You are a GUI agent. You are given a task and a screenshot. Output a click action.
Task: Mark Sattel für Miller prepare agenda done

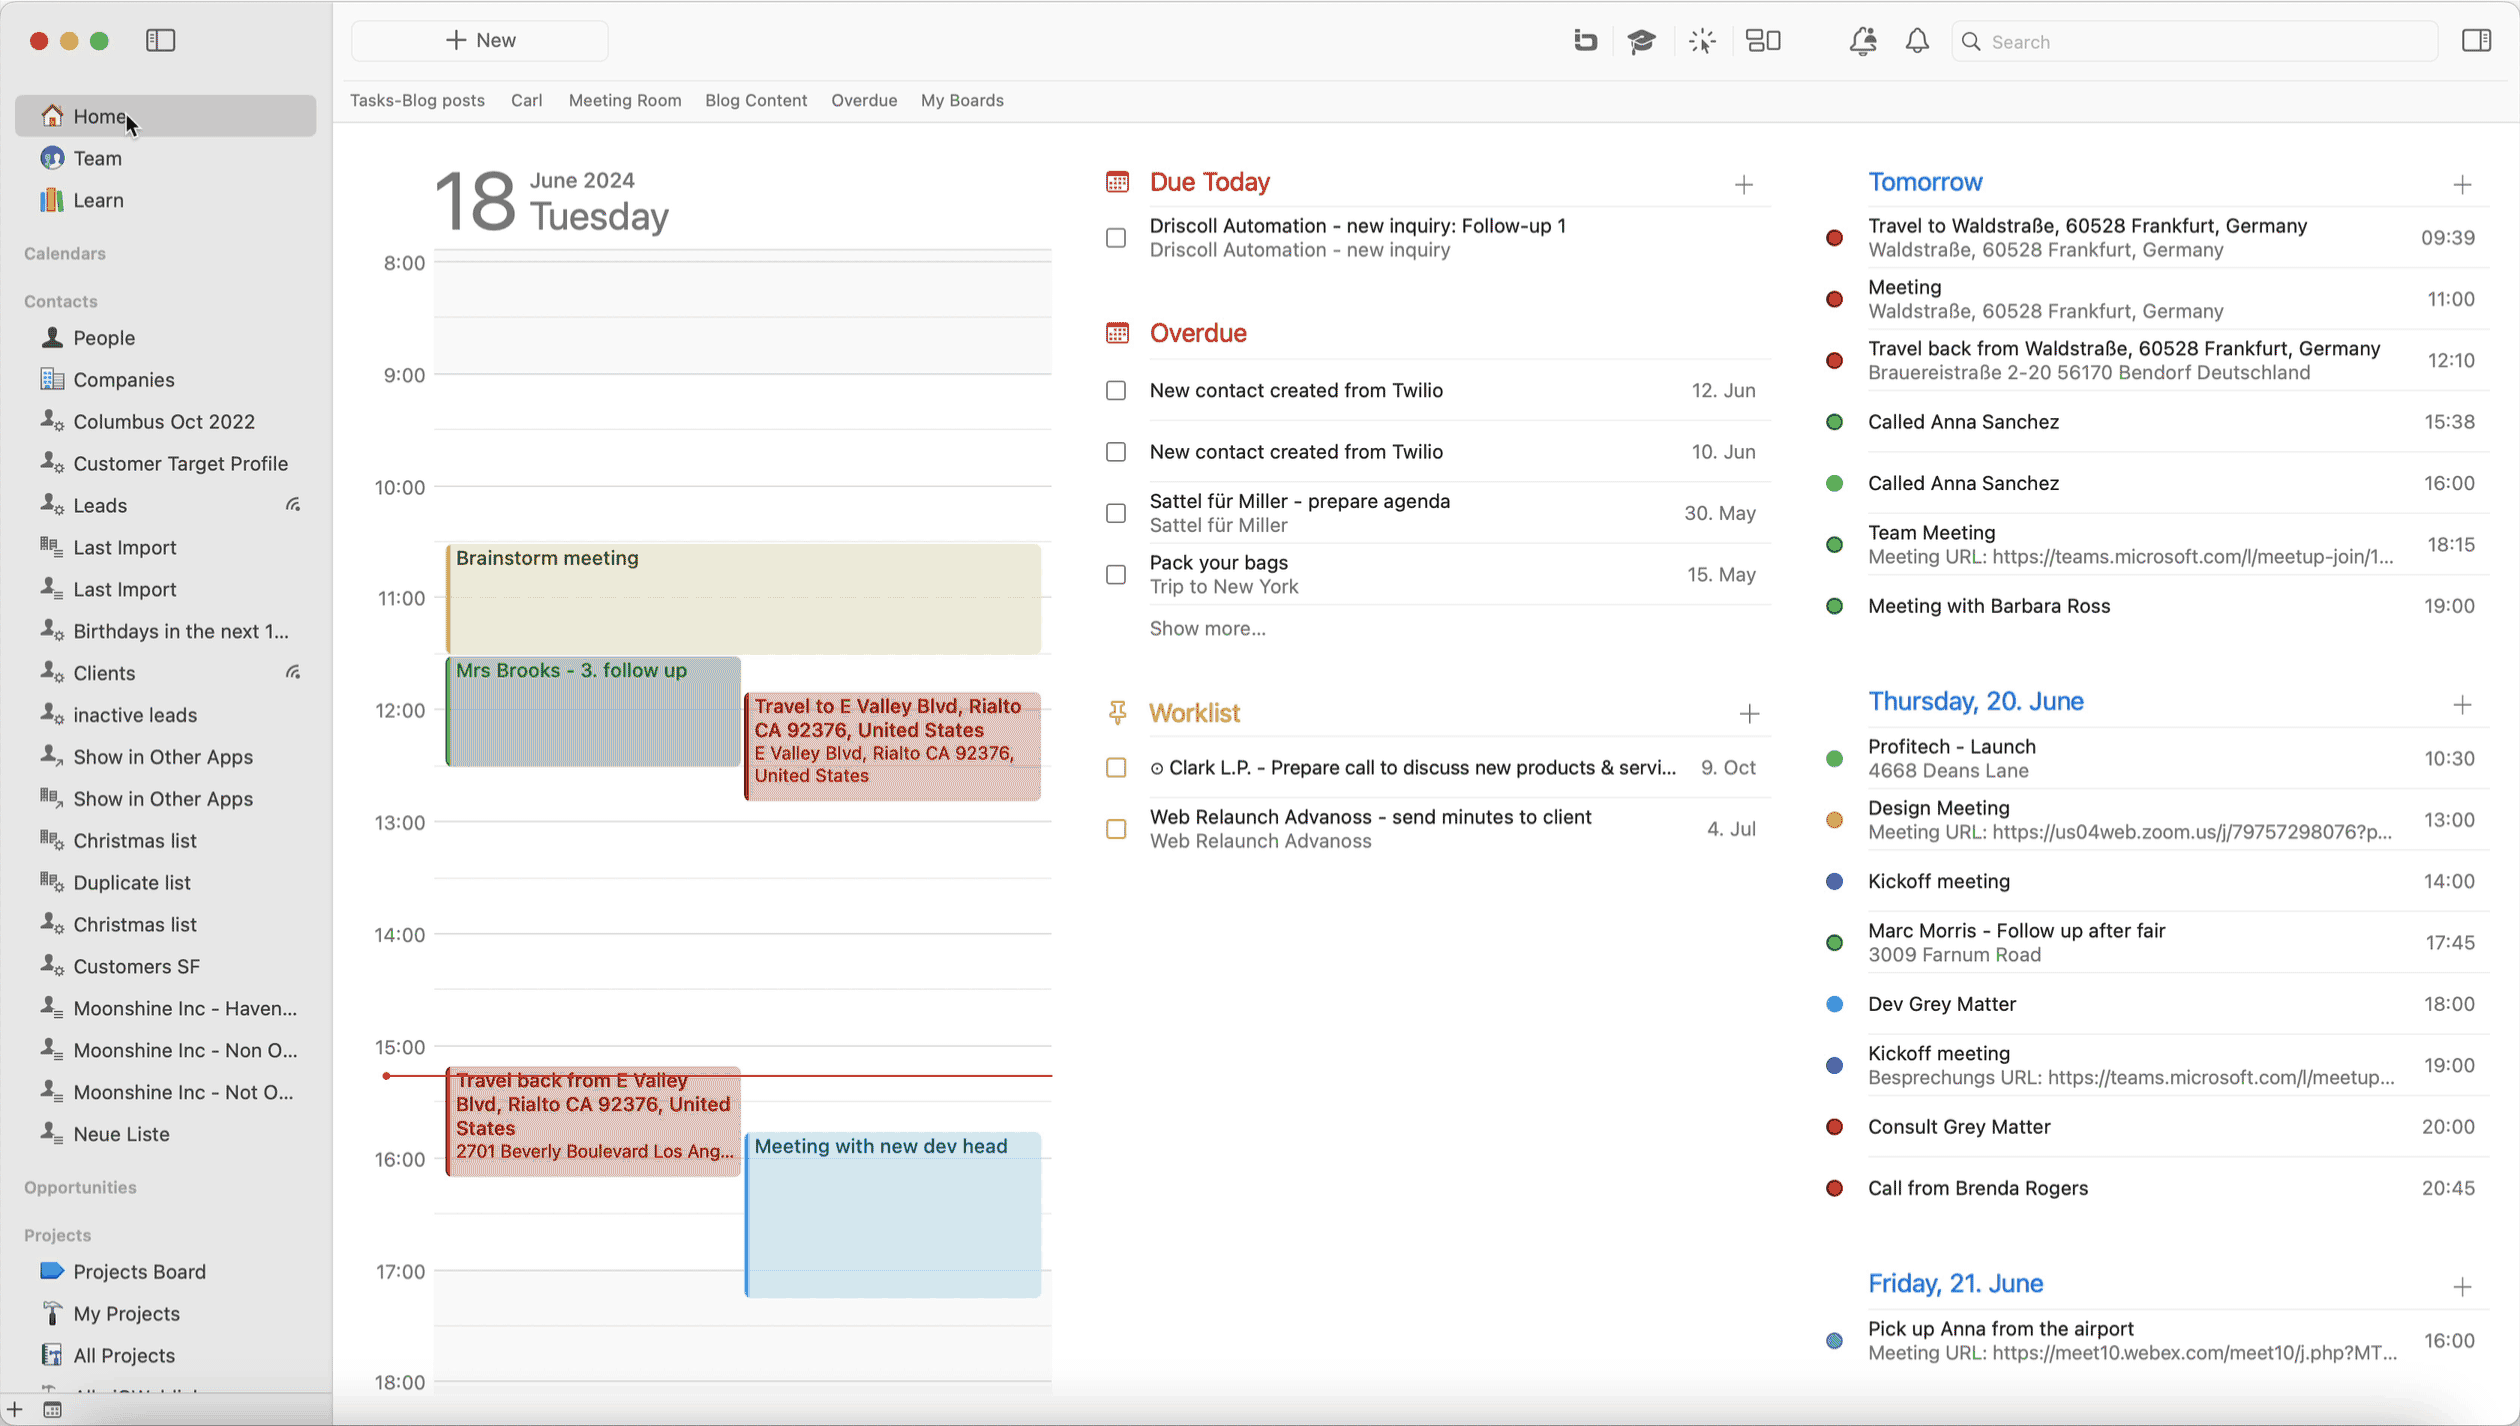[1116, 514]
